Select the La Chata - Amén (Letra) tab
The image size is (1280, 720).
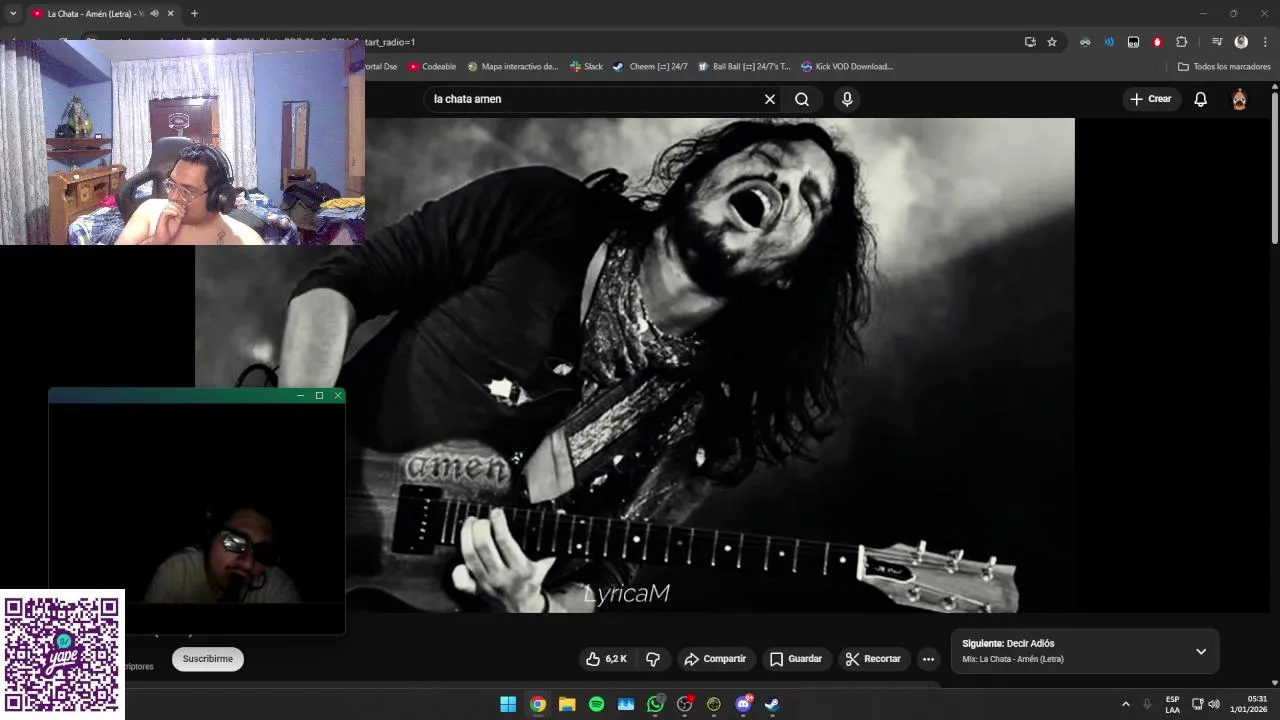95,14
